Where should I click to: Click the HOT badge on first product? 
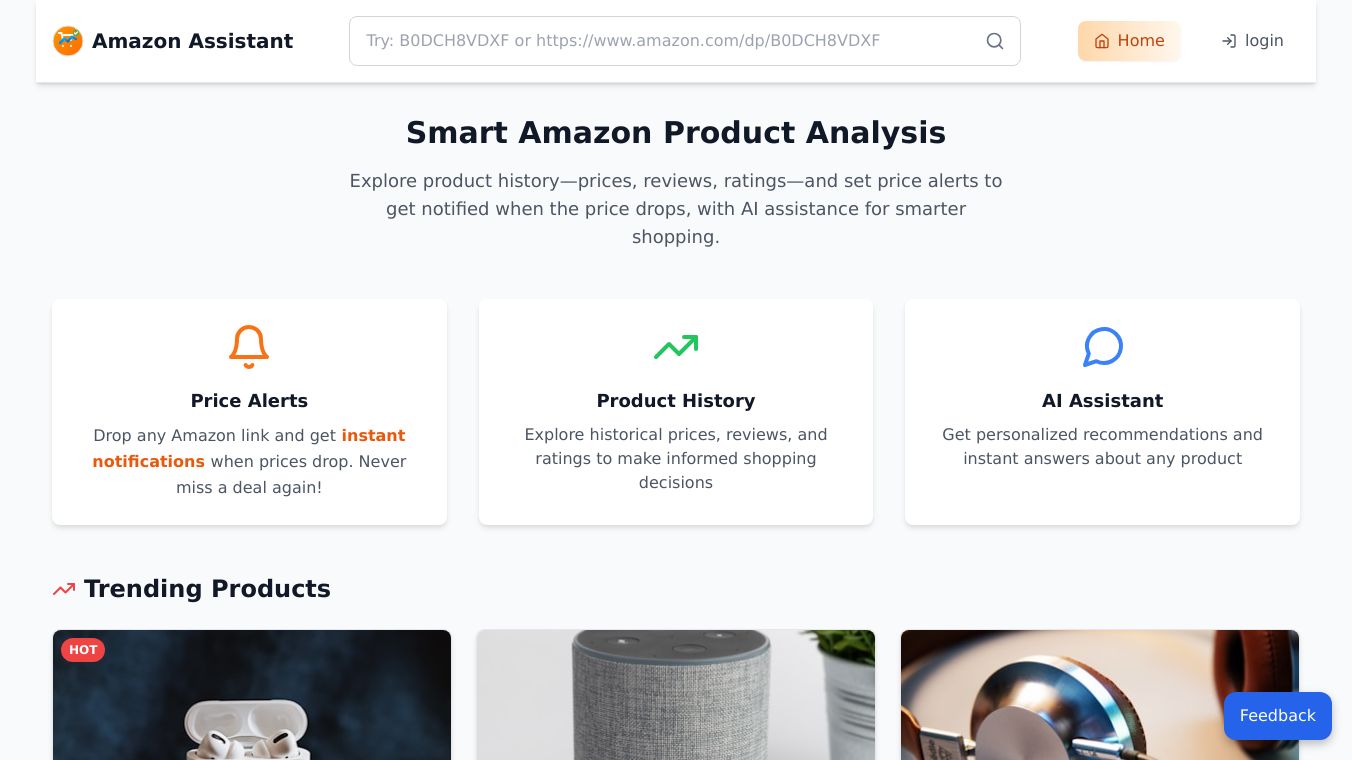point(83,650)
